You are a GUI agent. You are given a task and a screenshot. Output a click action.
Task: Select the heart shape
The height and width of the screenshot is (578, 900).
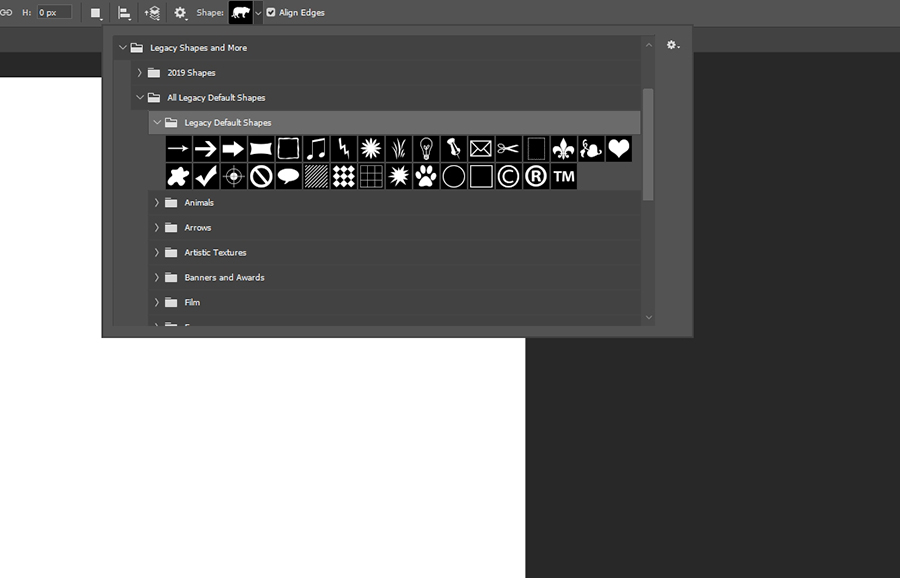click(x=619, y=149)
